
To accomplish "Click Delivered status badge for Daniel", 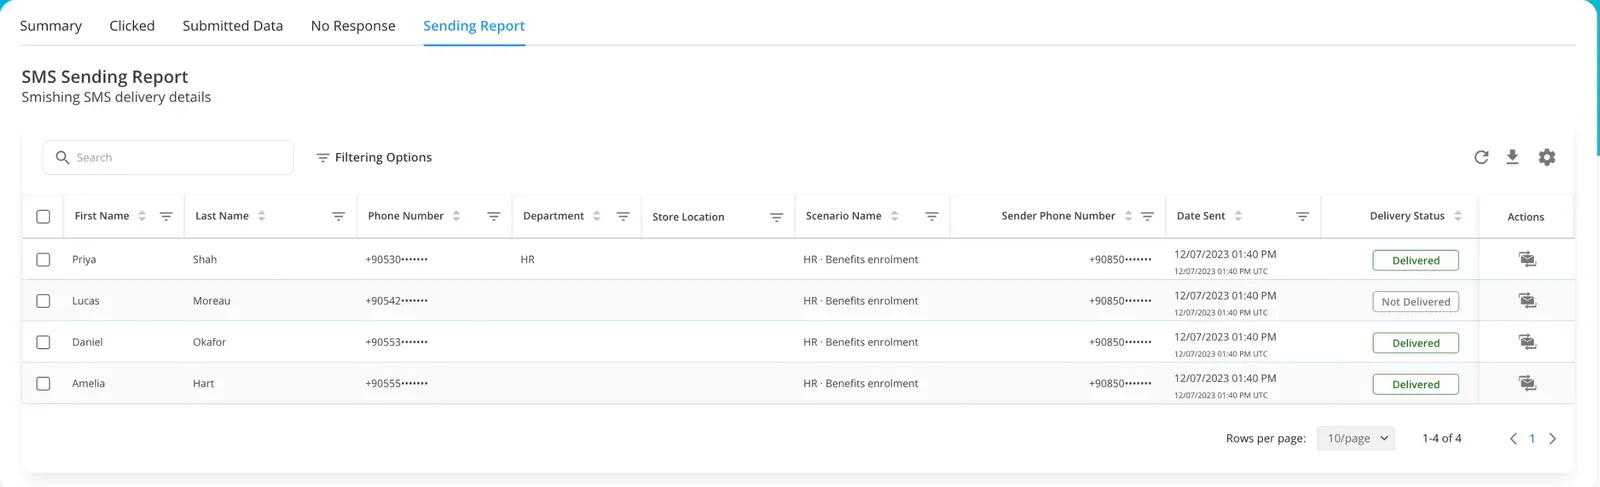I will coord(1416,343).
